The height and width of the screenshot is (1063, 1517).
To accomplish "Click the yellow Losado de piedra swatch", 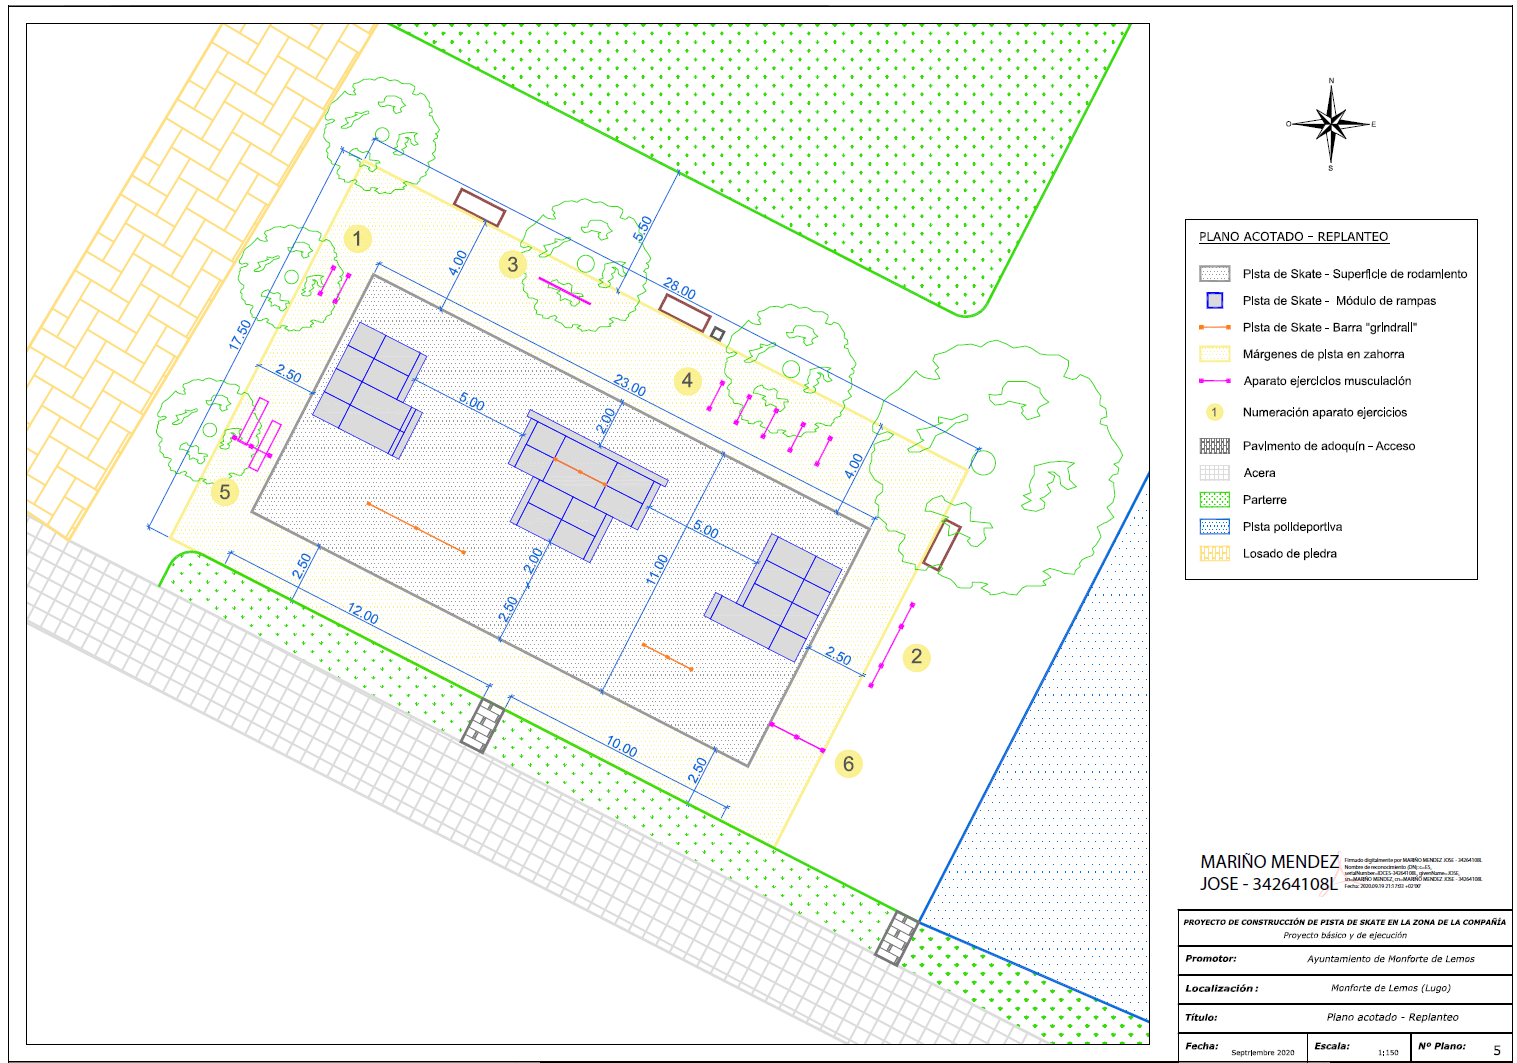I will tap(1214, 554).
